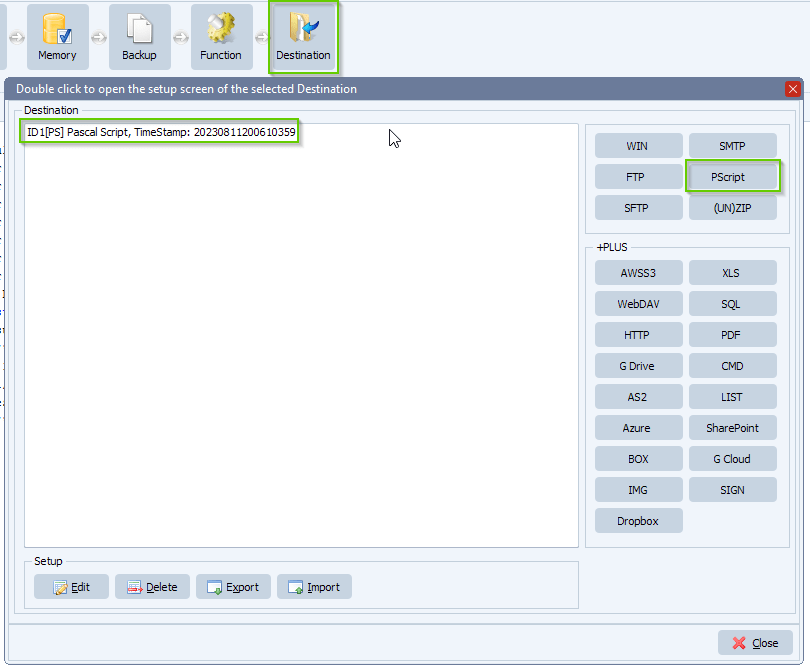The width and height of the screenshot is (810, 670).
Task: Select the Dropbox destination type
Action: tap(638, 520)
